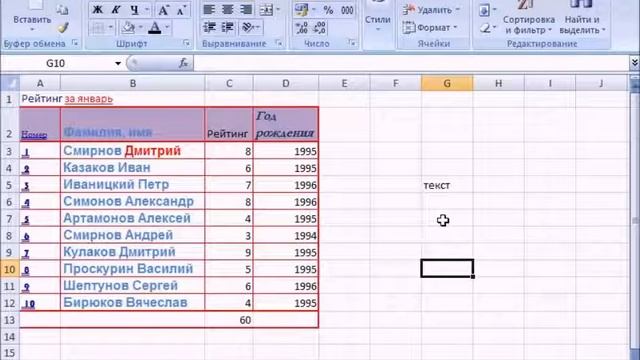This screenshot has height=360, width=640.
Task: Toggle bold formatting (Ж)
Action: 97,10
